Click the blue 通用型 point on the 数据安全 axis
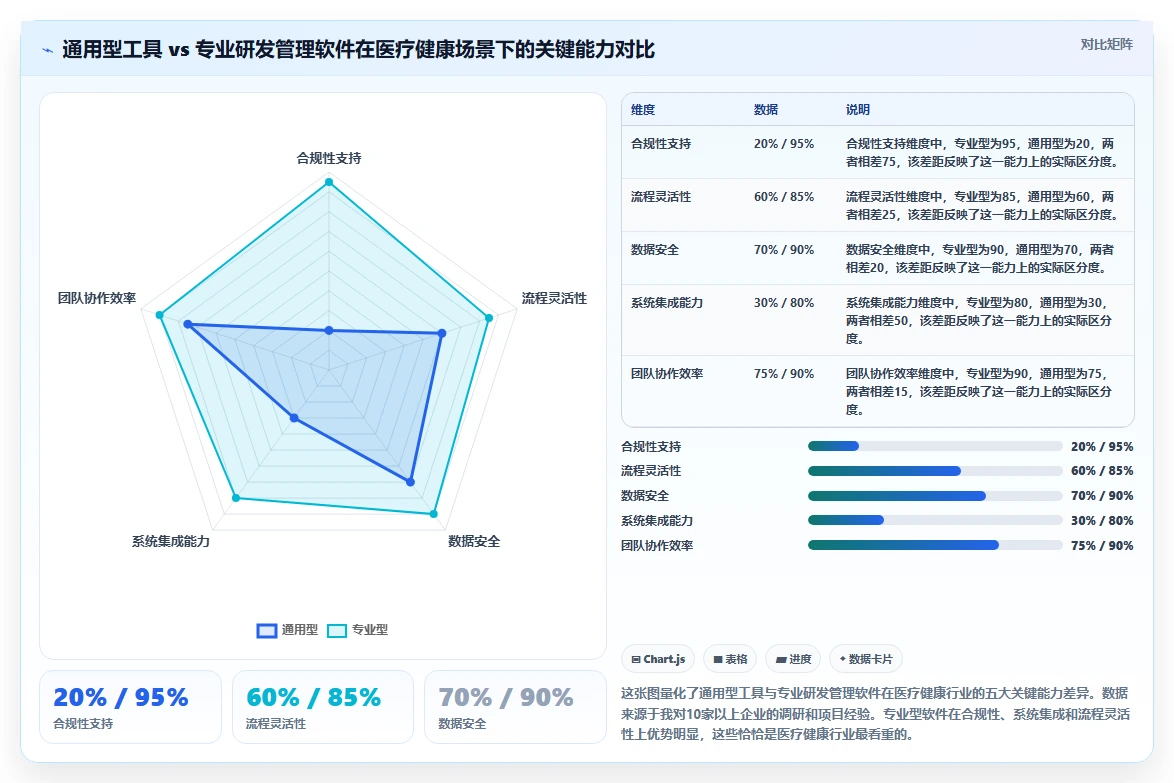Image resolution: width=1174 pixels, height=783 pixels. click(410, 482)
